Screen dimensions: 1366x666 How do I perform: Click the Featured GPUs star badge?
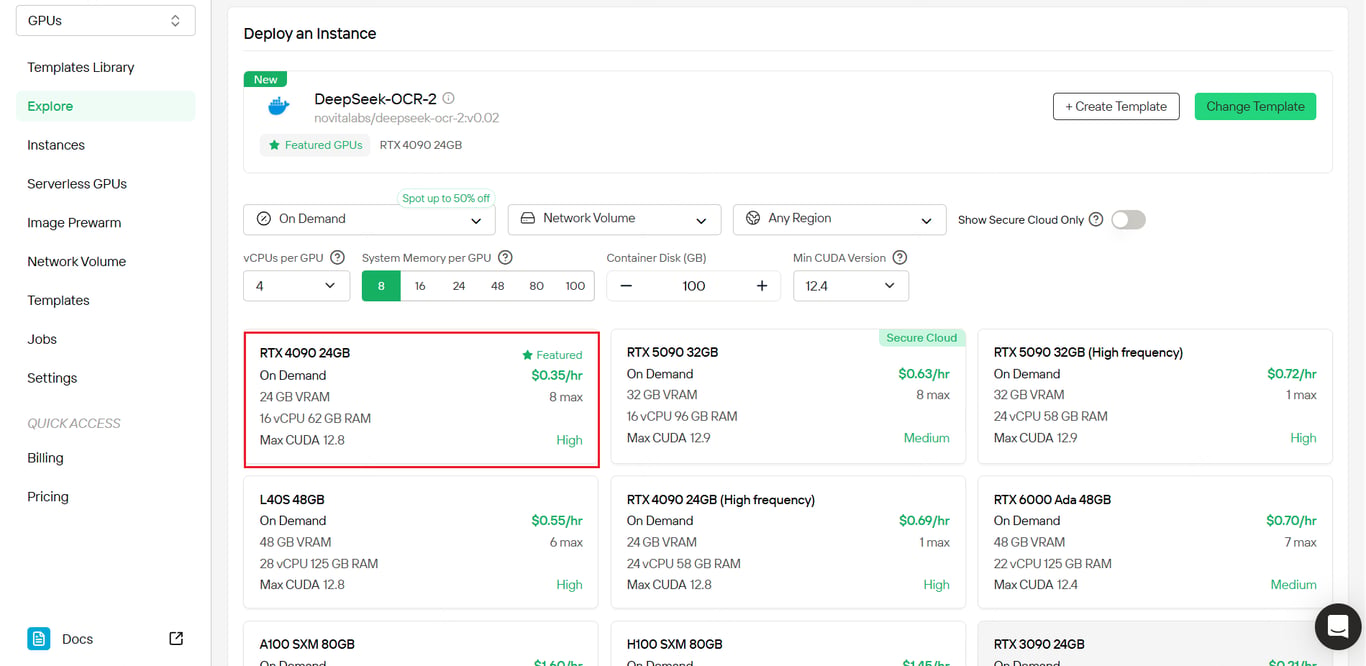click(315, 145)
